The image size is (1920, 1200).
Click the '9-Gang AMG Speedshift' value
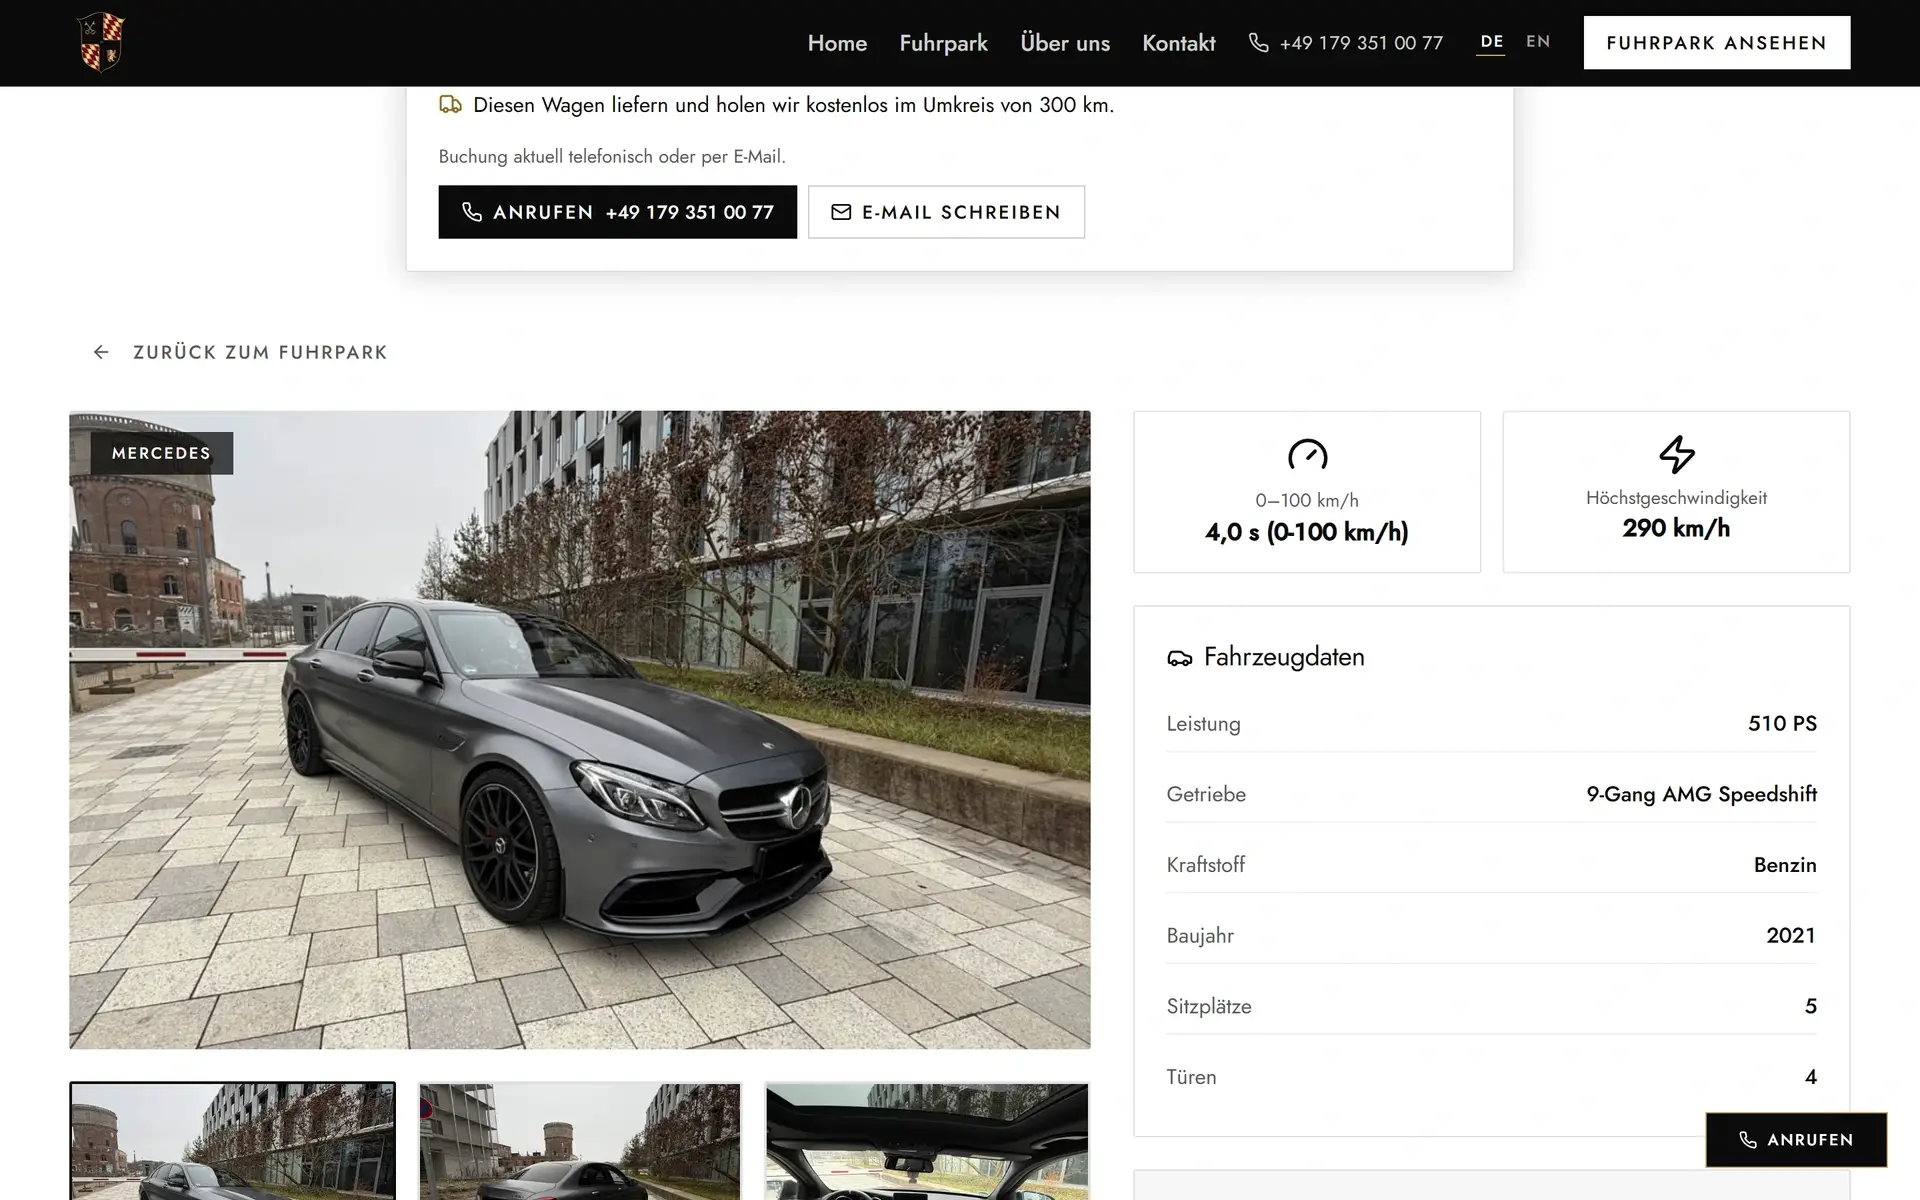click(1701, 794)
